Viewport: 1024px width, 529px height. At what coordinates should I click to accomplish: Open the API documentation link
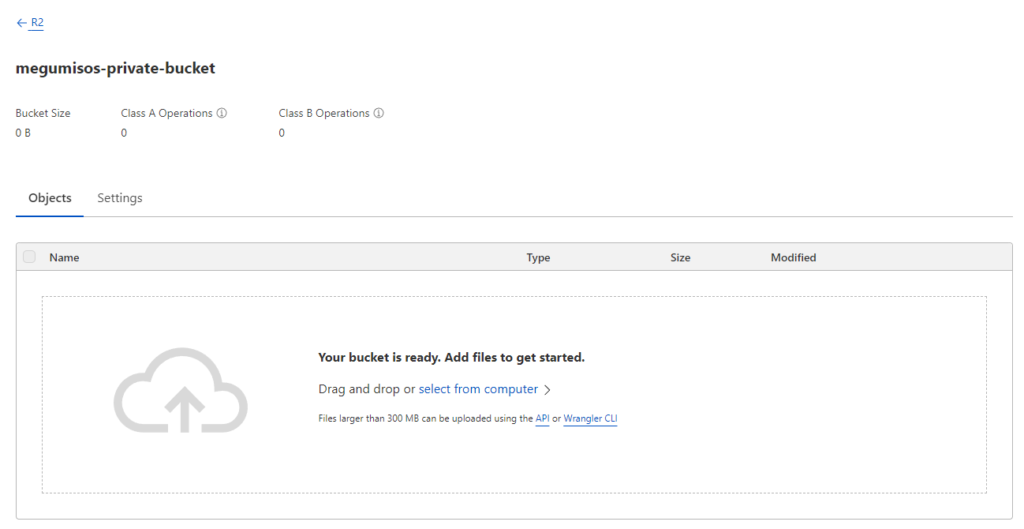(542, 419)
